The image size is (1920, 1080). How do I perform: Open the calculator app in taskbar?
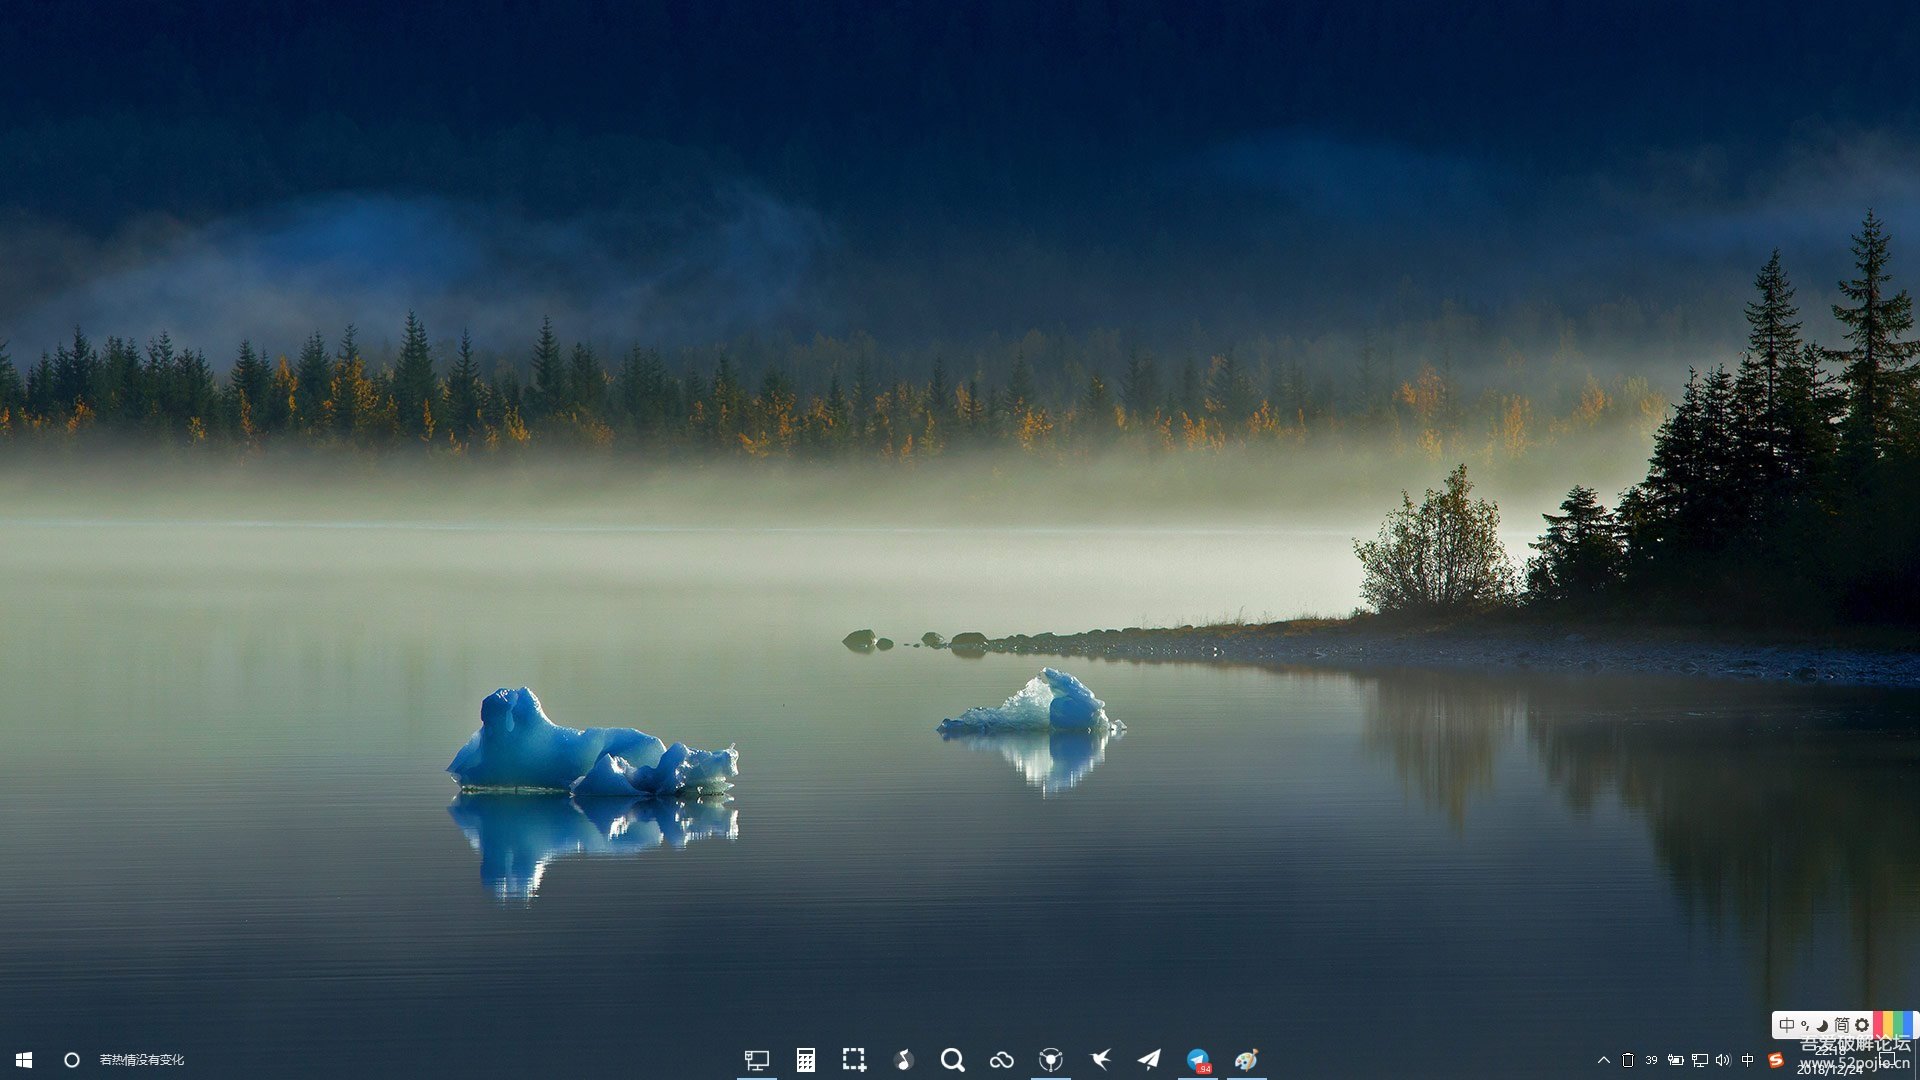point(805,1060)
